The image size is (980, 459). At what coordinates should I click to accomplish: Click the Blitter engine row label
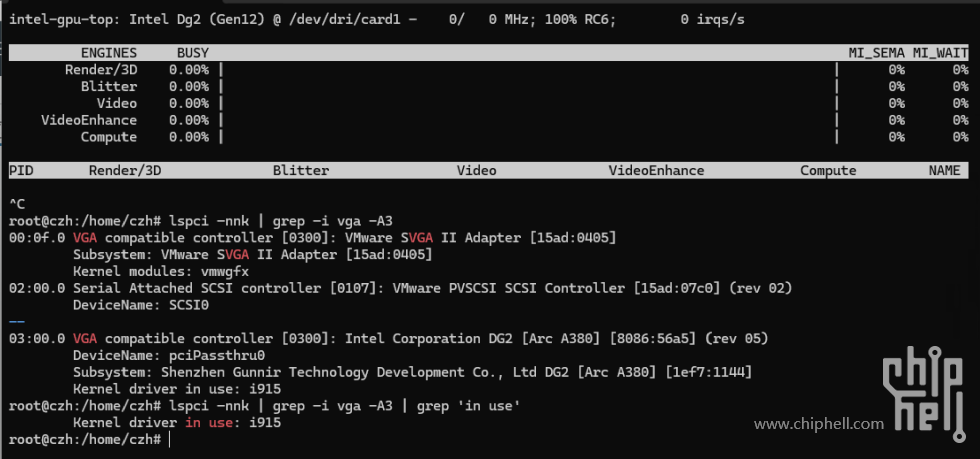(109, 86)
